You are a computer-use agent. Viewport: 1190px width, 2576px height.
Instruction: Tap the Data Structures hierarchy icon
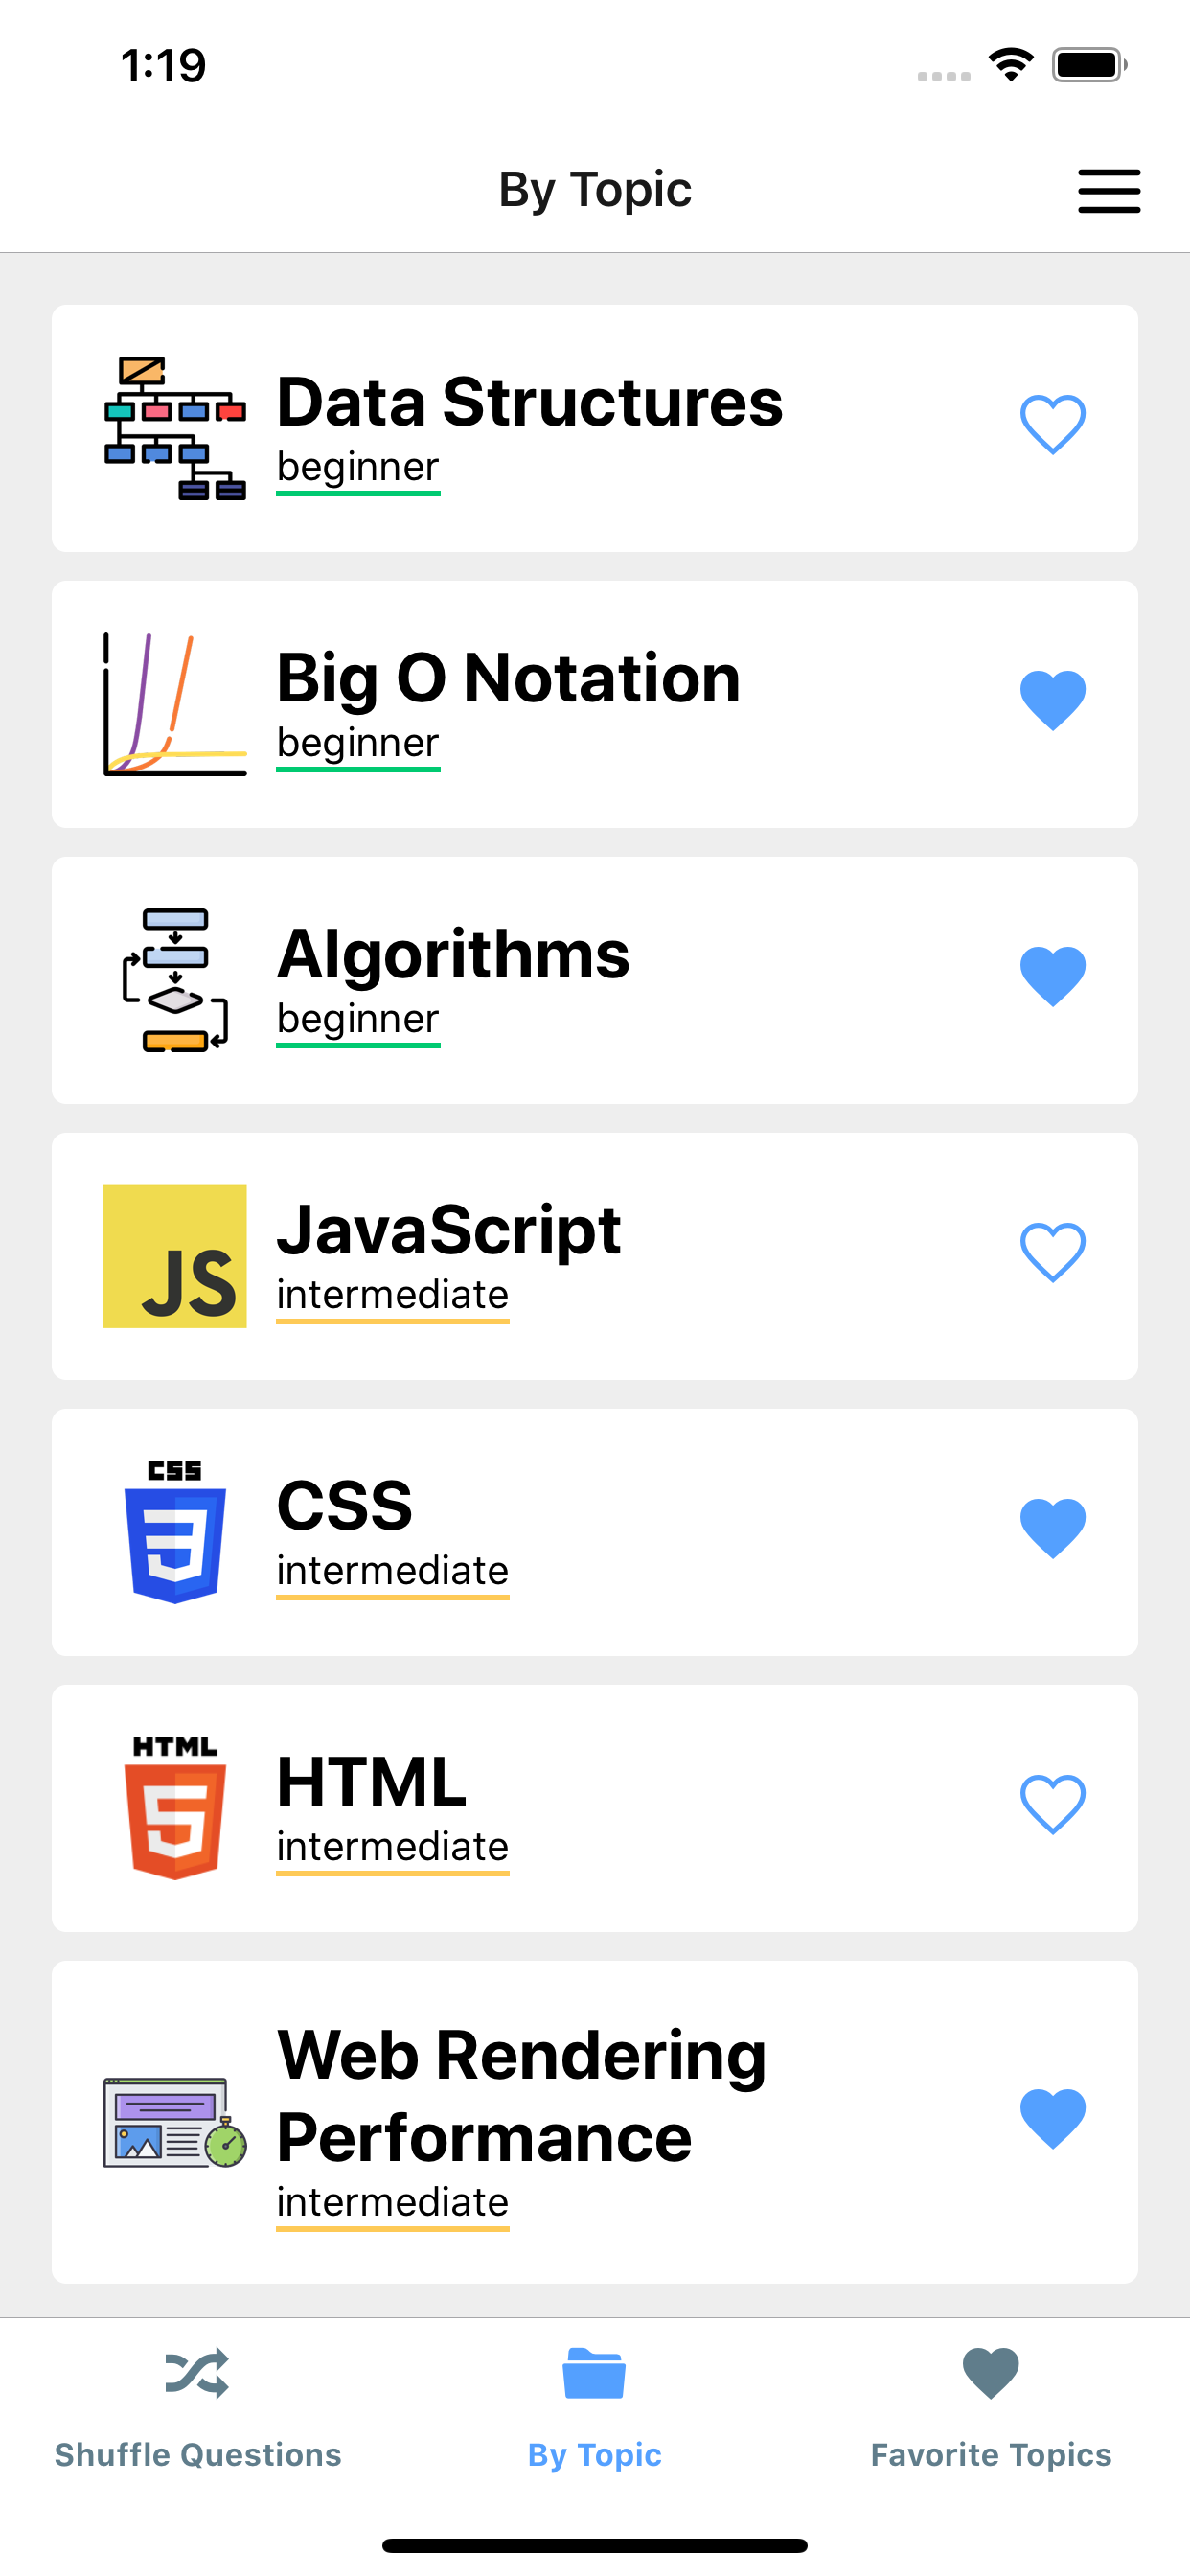click(x=175, y=428)
